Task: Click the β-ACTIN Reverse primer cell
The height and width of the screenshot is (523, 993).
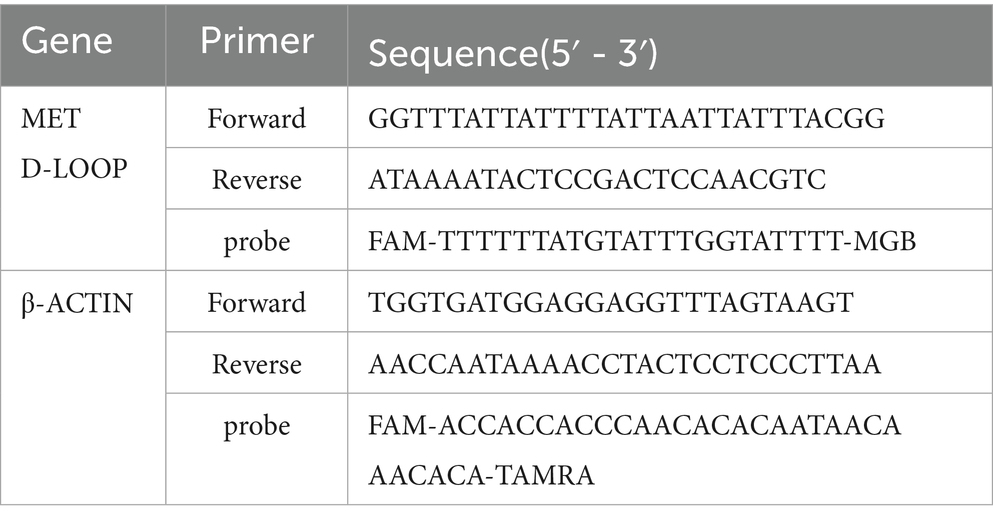Action: [256, 364]
